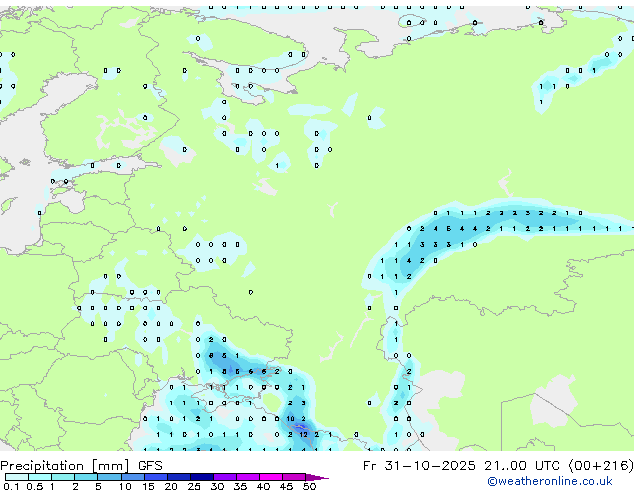
Task: Click the legend label '25'
Action: tap(194, 486)
